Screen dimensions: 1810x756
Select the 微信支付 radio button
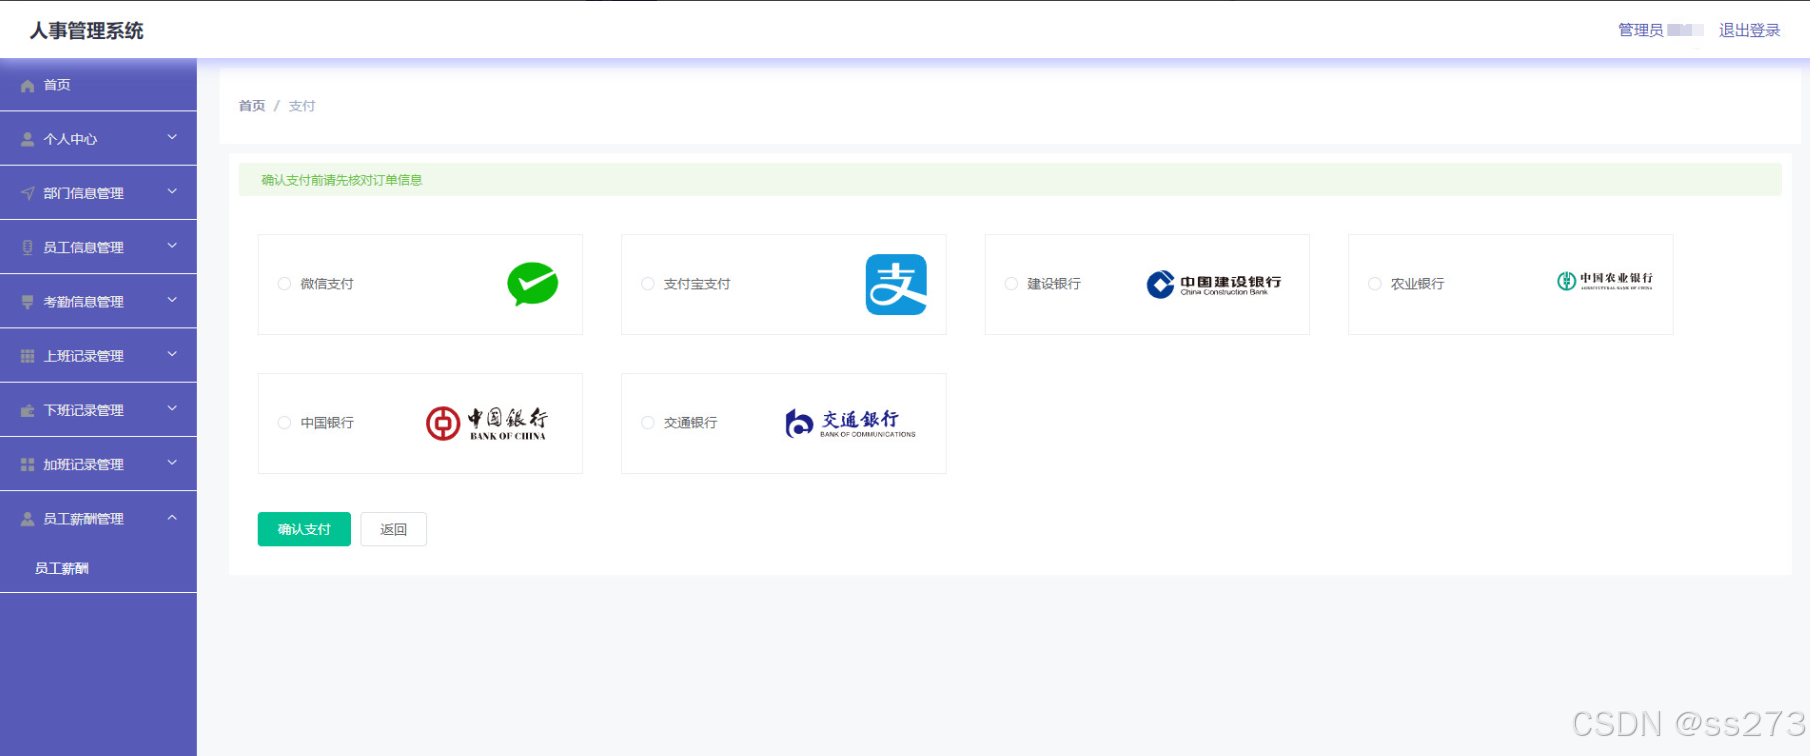[x=284, y=284]
